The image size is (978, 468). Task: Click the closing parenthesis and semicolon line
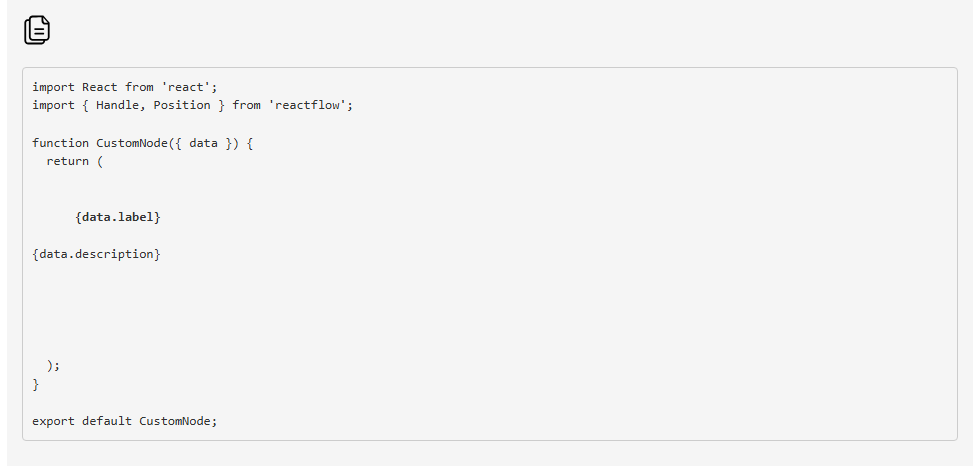[x=53, y=366]
